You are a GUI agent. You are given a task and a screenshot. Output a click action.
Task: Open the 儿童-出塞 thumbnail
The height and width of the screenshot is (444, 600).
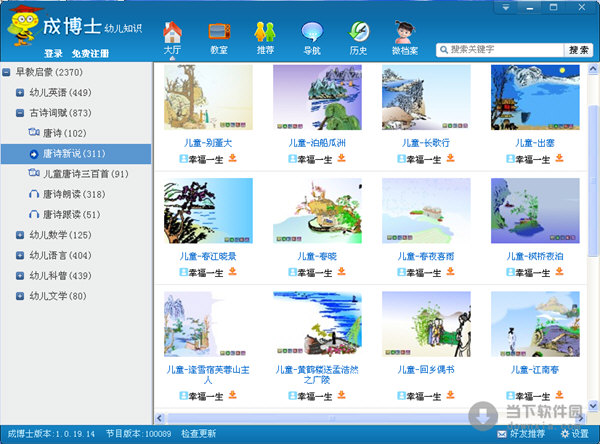(x=535, y=97)
